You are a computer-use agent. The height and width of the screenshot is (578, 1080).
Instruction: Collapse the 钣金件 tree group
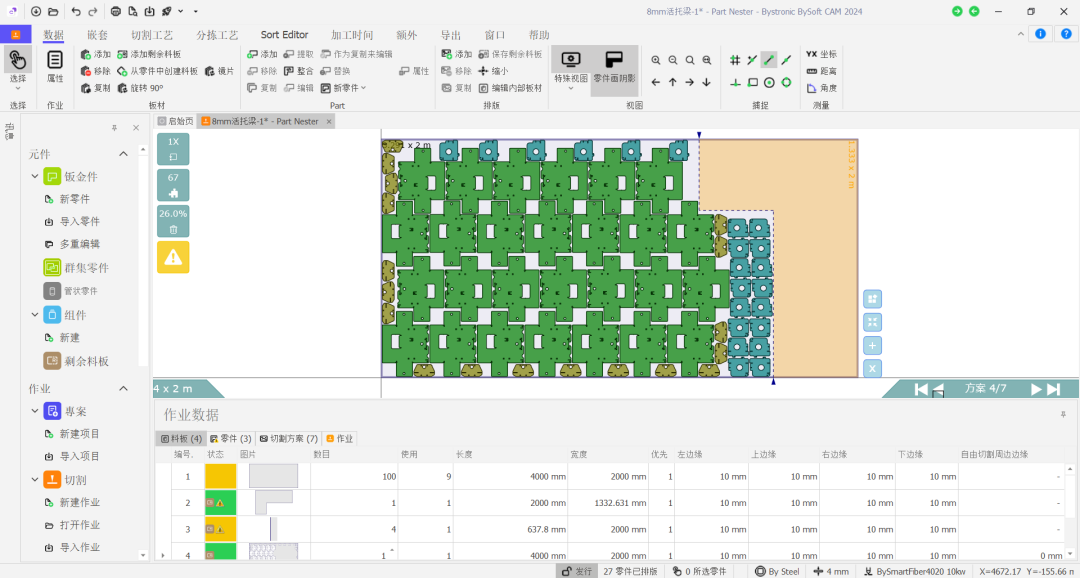coord(36,177)
